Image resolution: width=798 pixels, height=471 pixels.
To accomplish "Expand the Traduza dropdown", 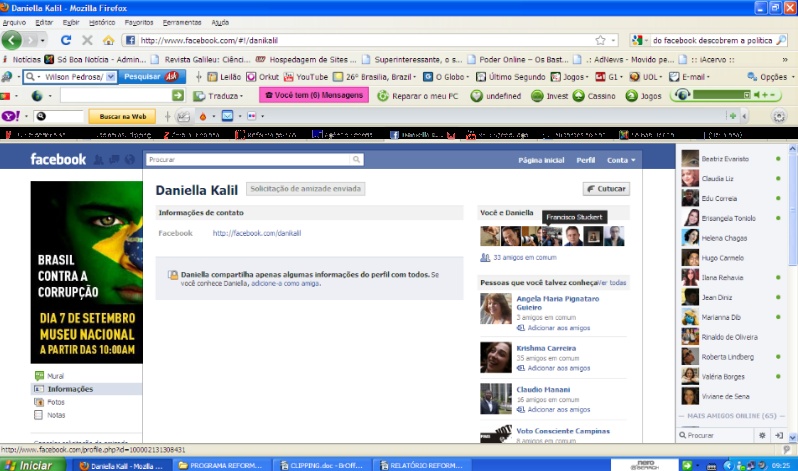I will coord(241,96).
